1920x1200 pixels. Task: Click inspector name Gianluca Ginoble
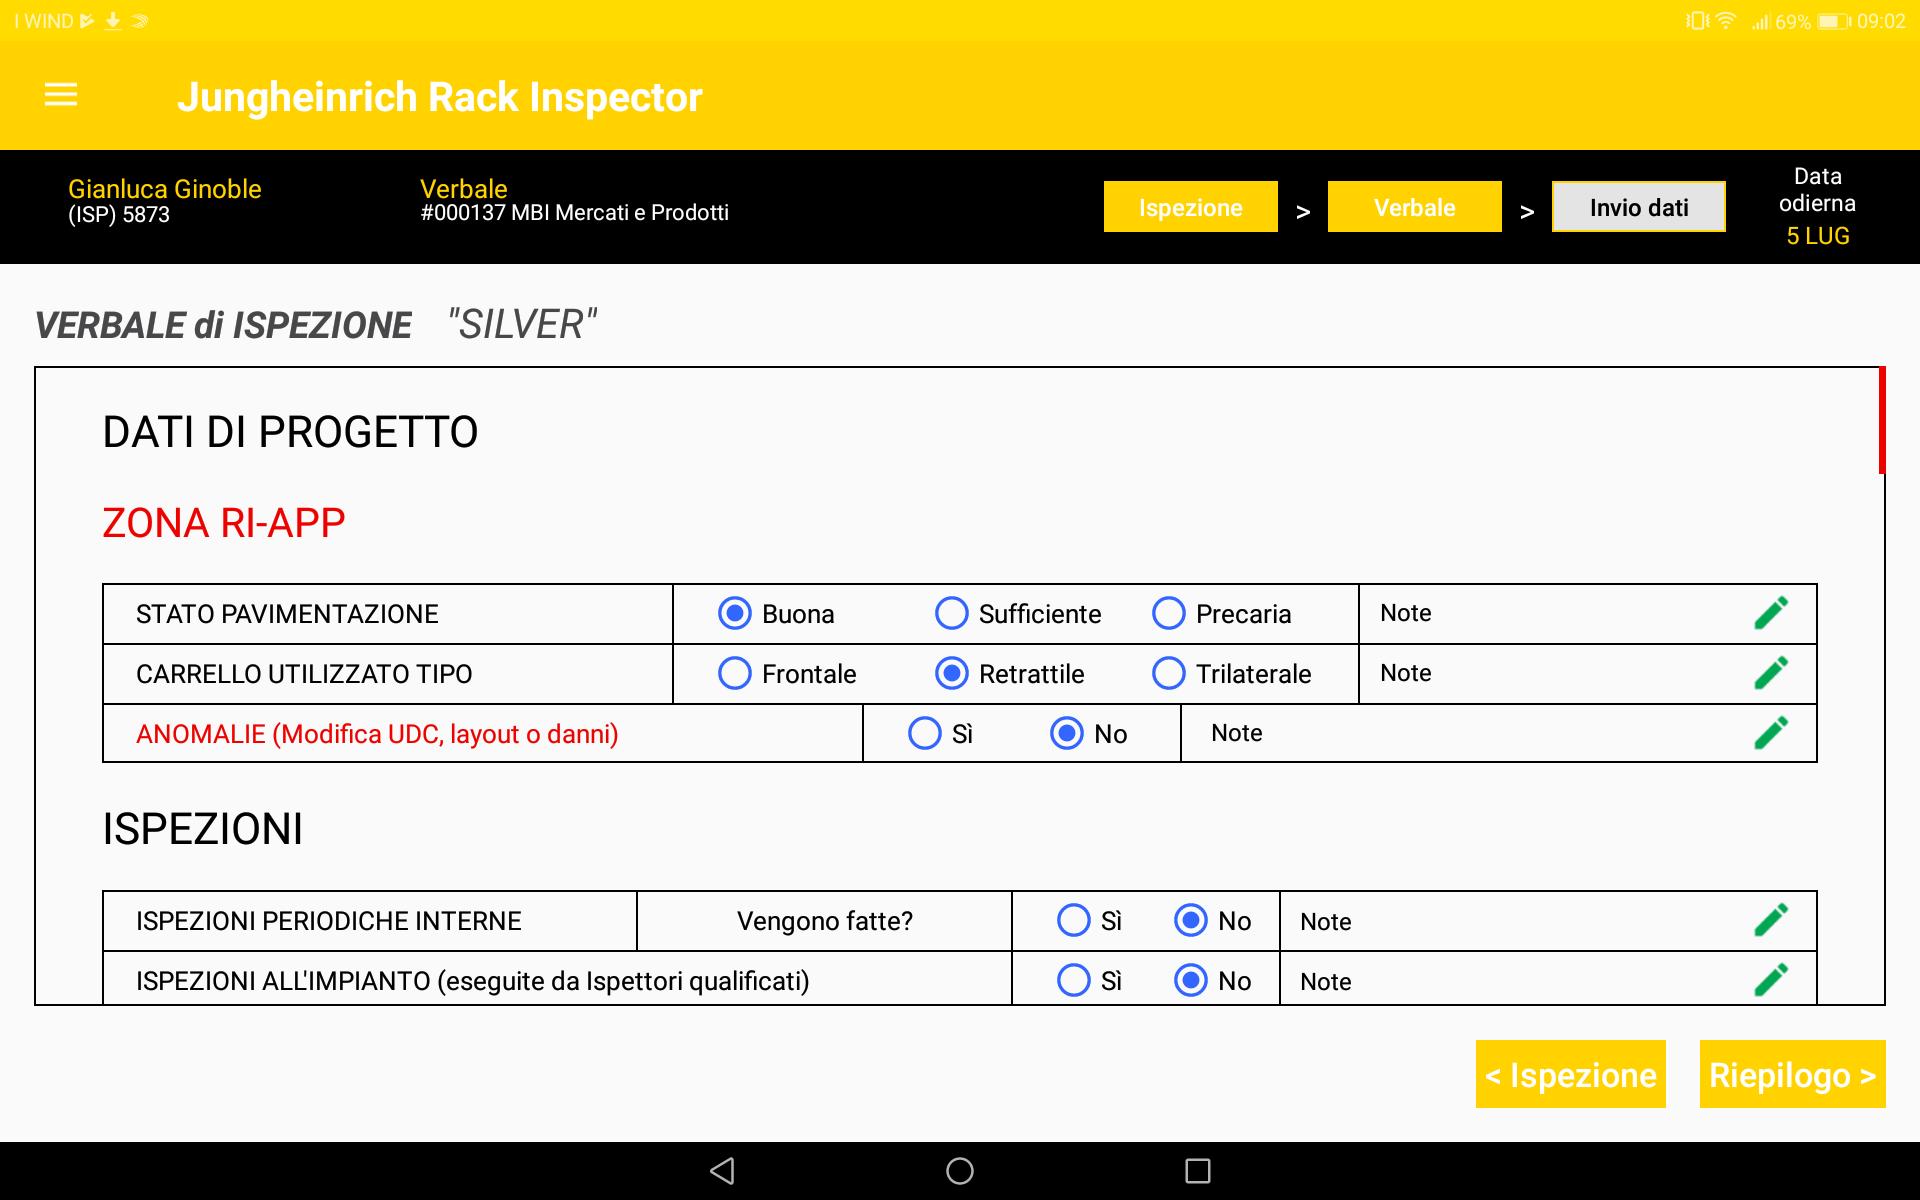(x=165, y=189)
